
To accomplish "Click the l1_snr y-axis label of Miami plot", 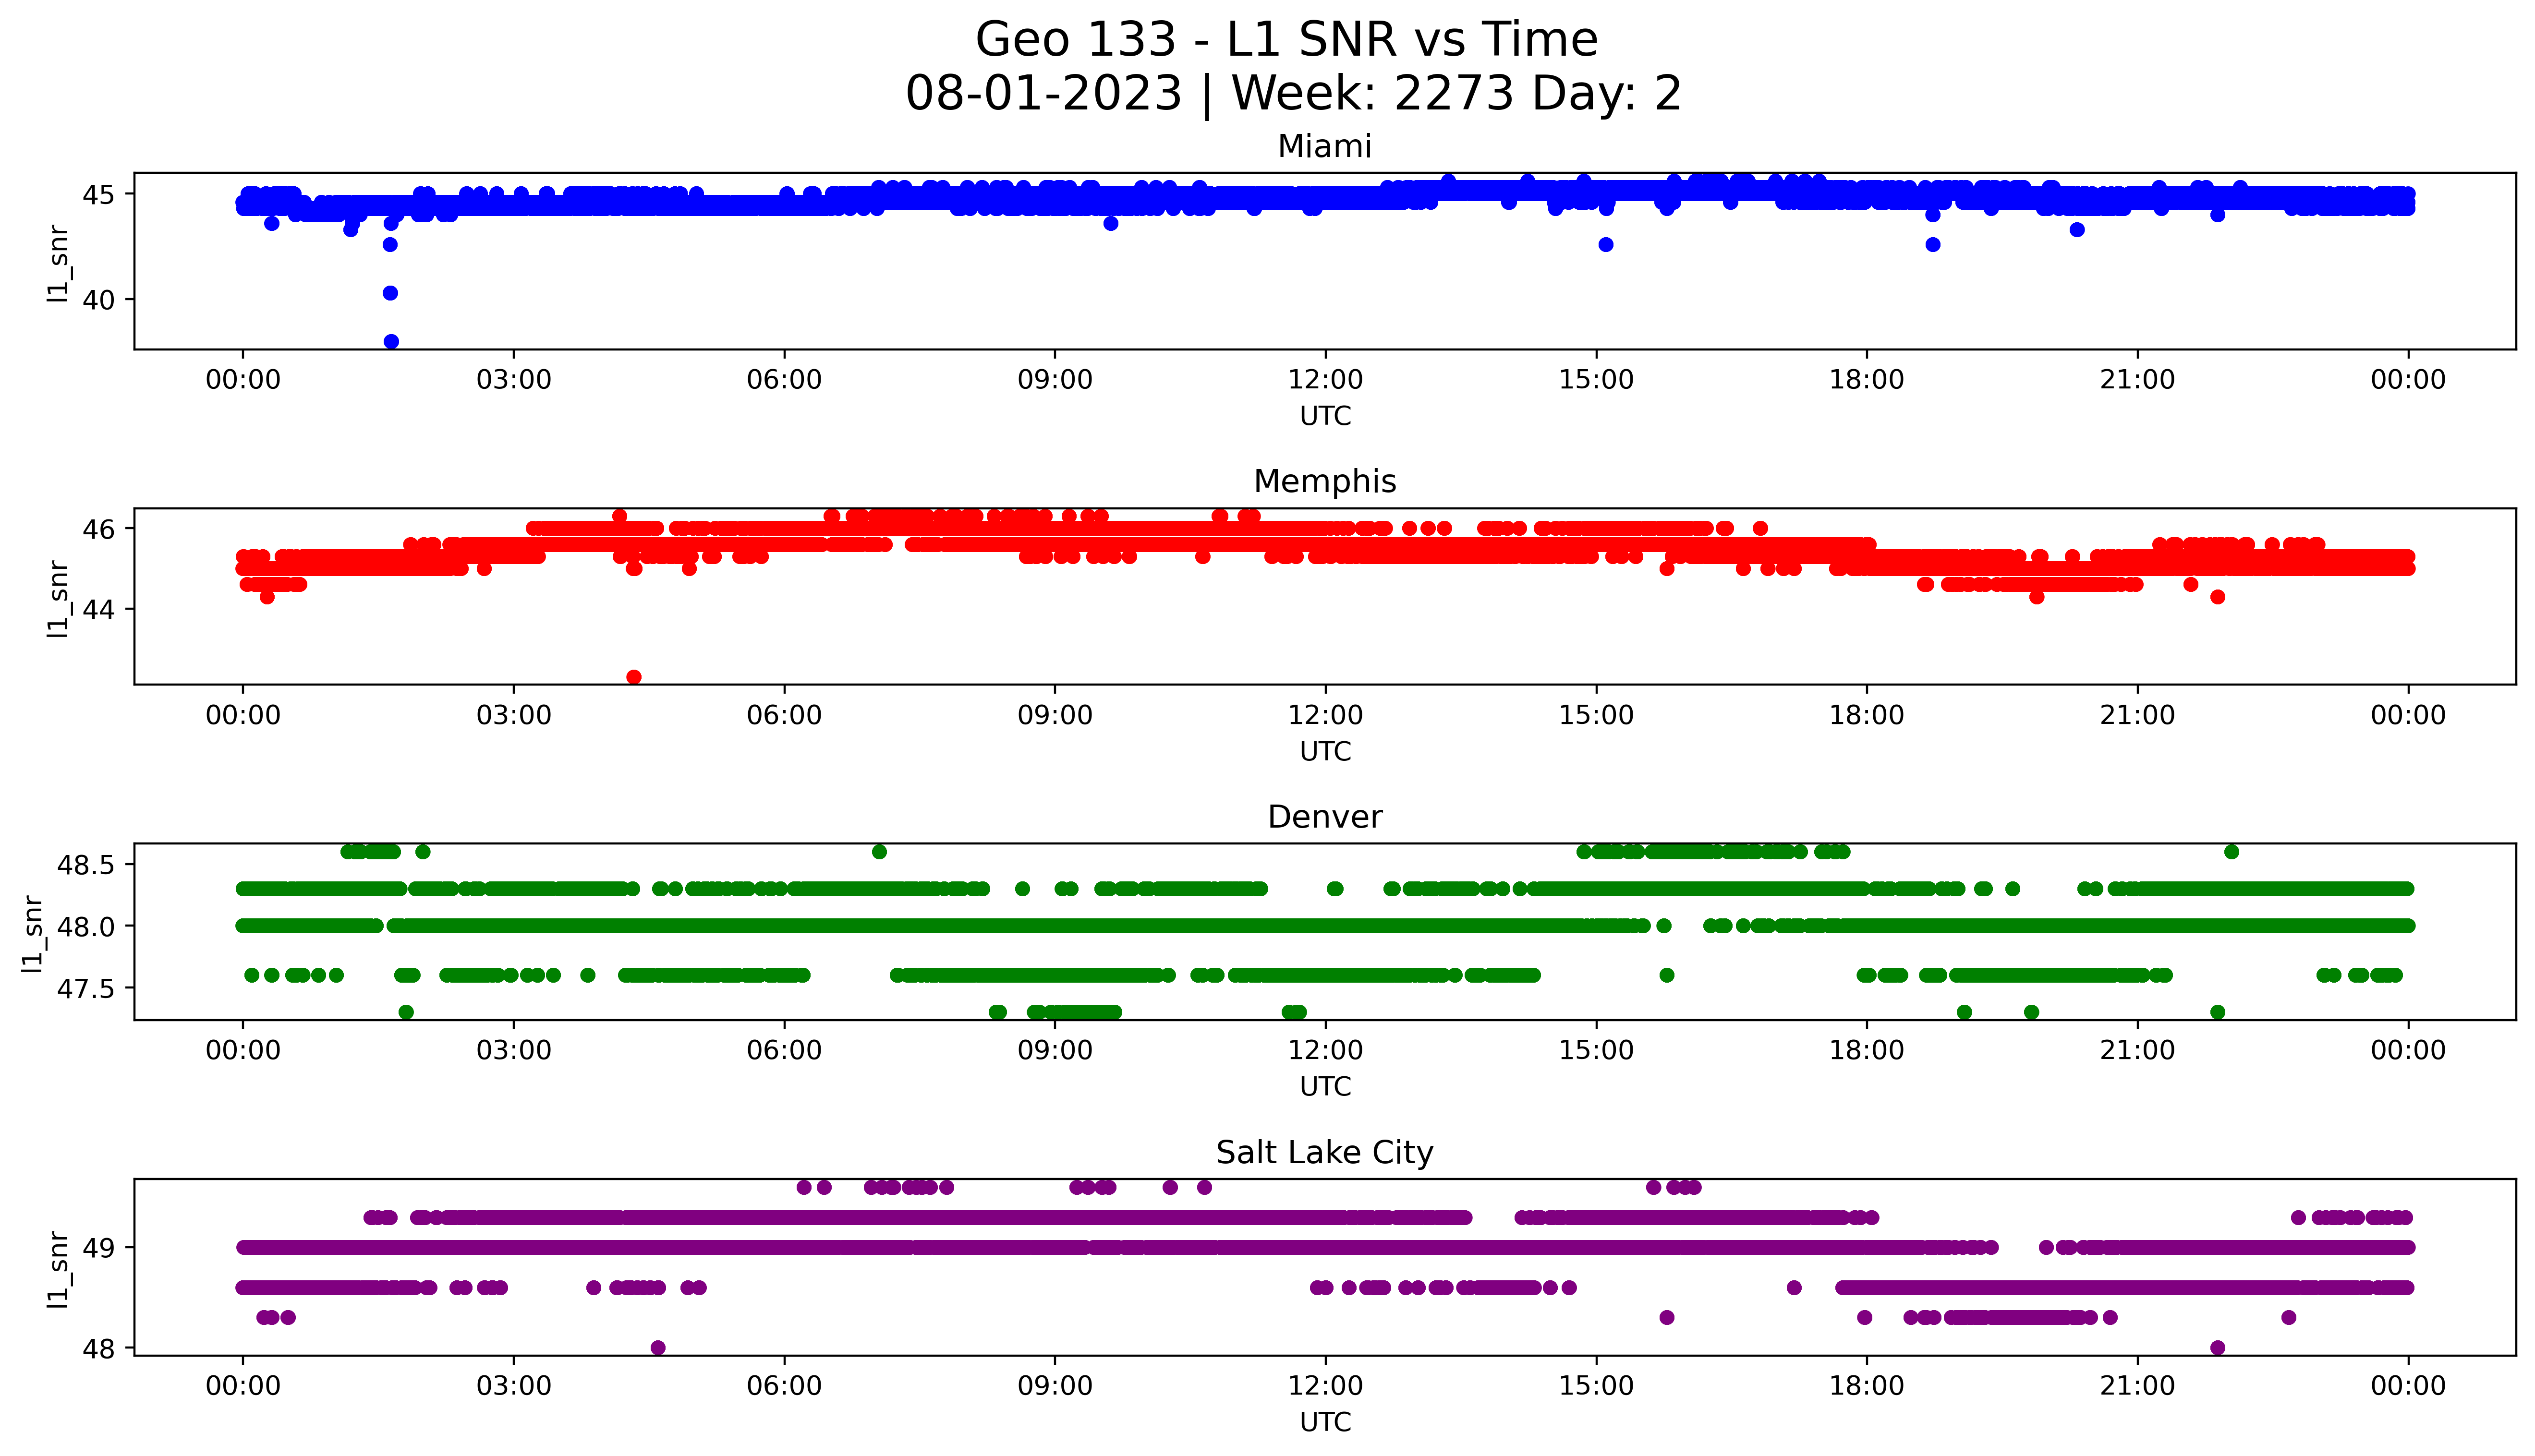I will pyautogui.click(x=59, y=264).
